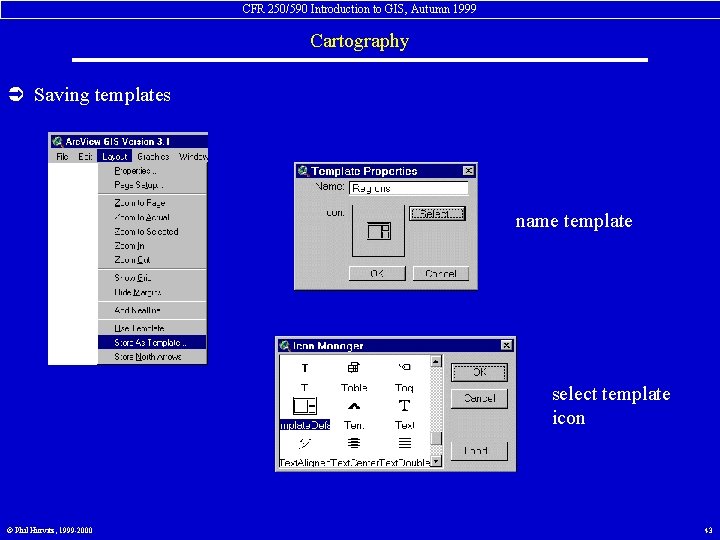
Task: Click scroll down arrow in Icon Manager
Action: point(436,461)
